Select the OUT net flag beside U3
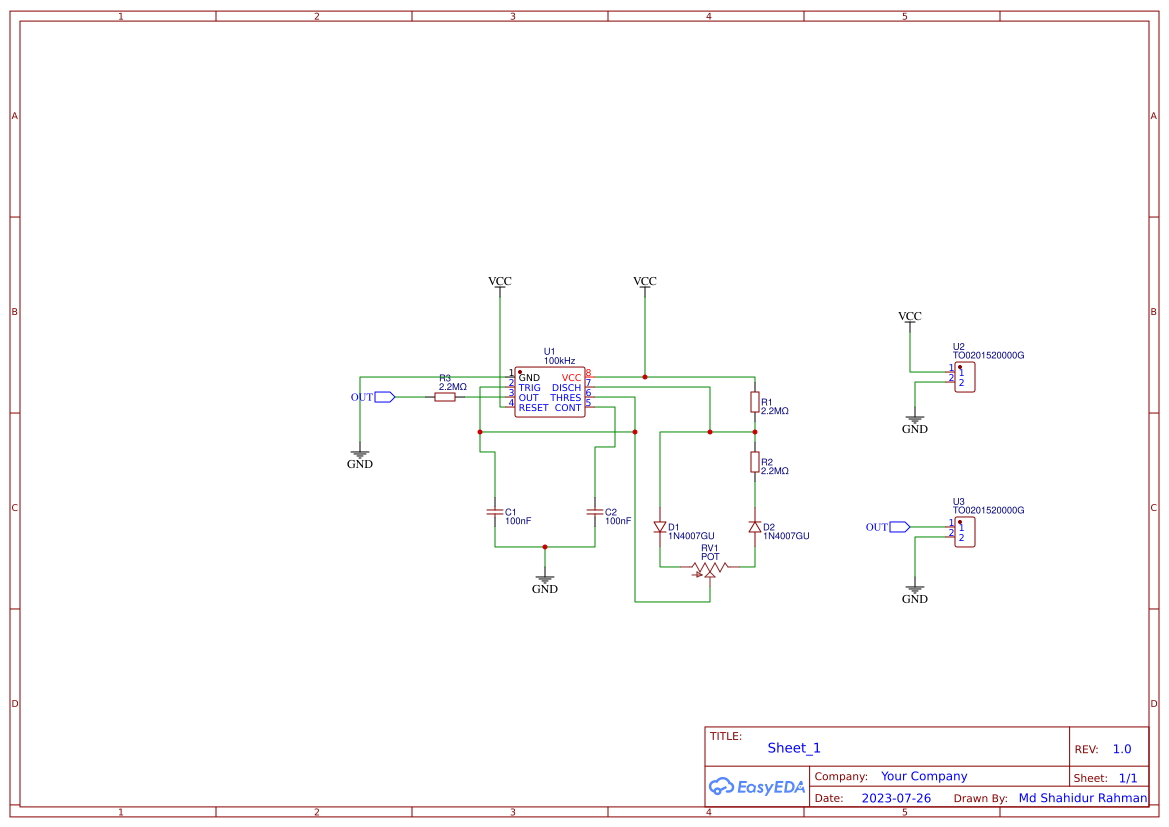 (x=894, y=525)
